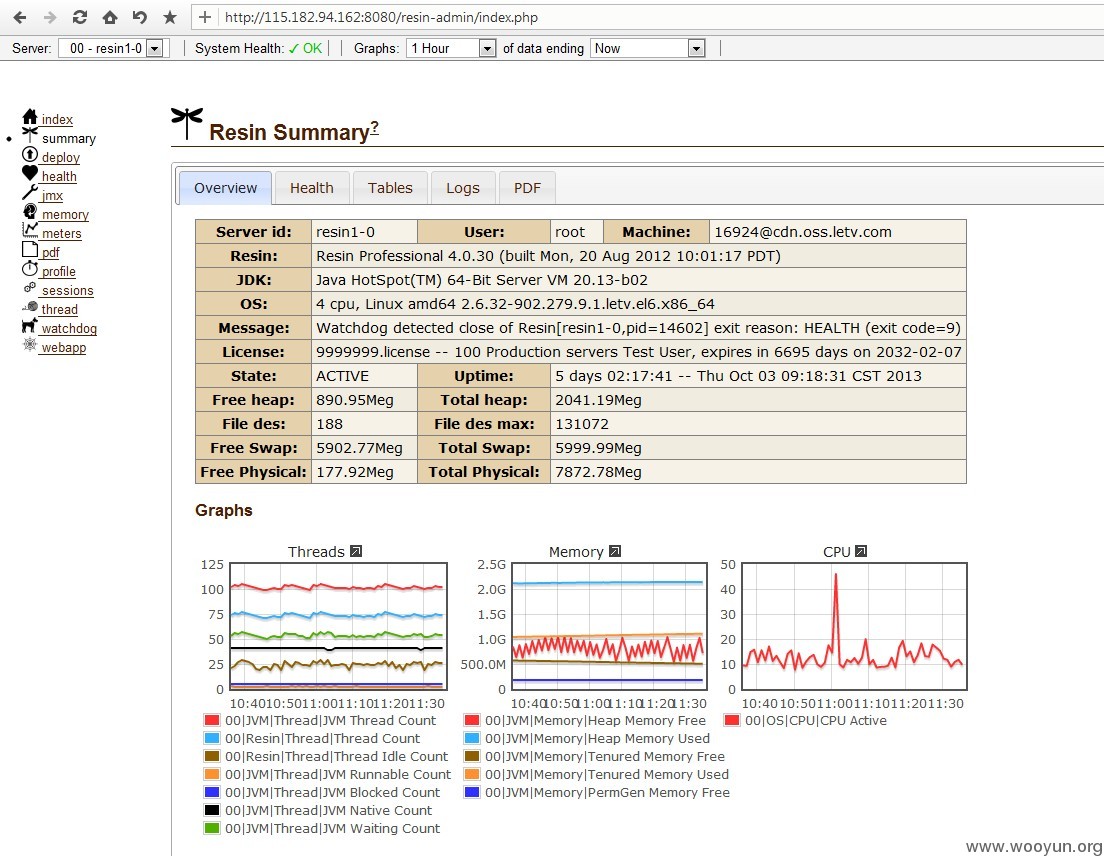
Task: Click the stopwatch icon beside profile
Action: 30,268
